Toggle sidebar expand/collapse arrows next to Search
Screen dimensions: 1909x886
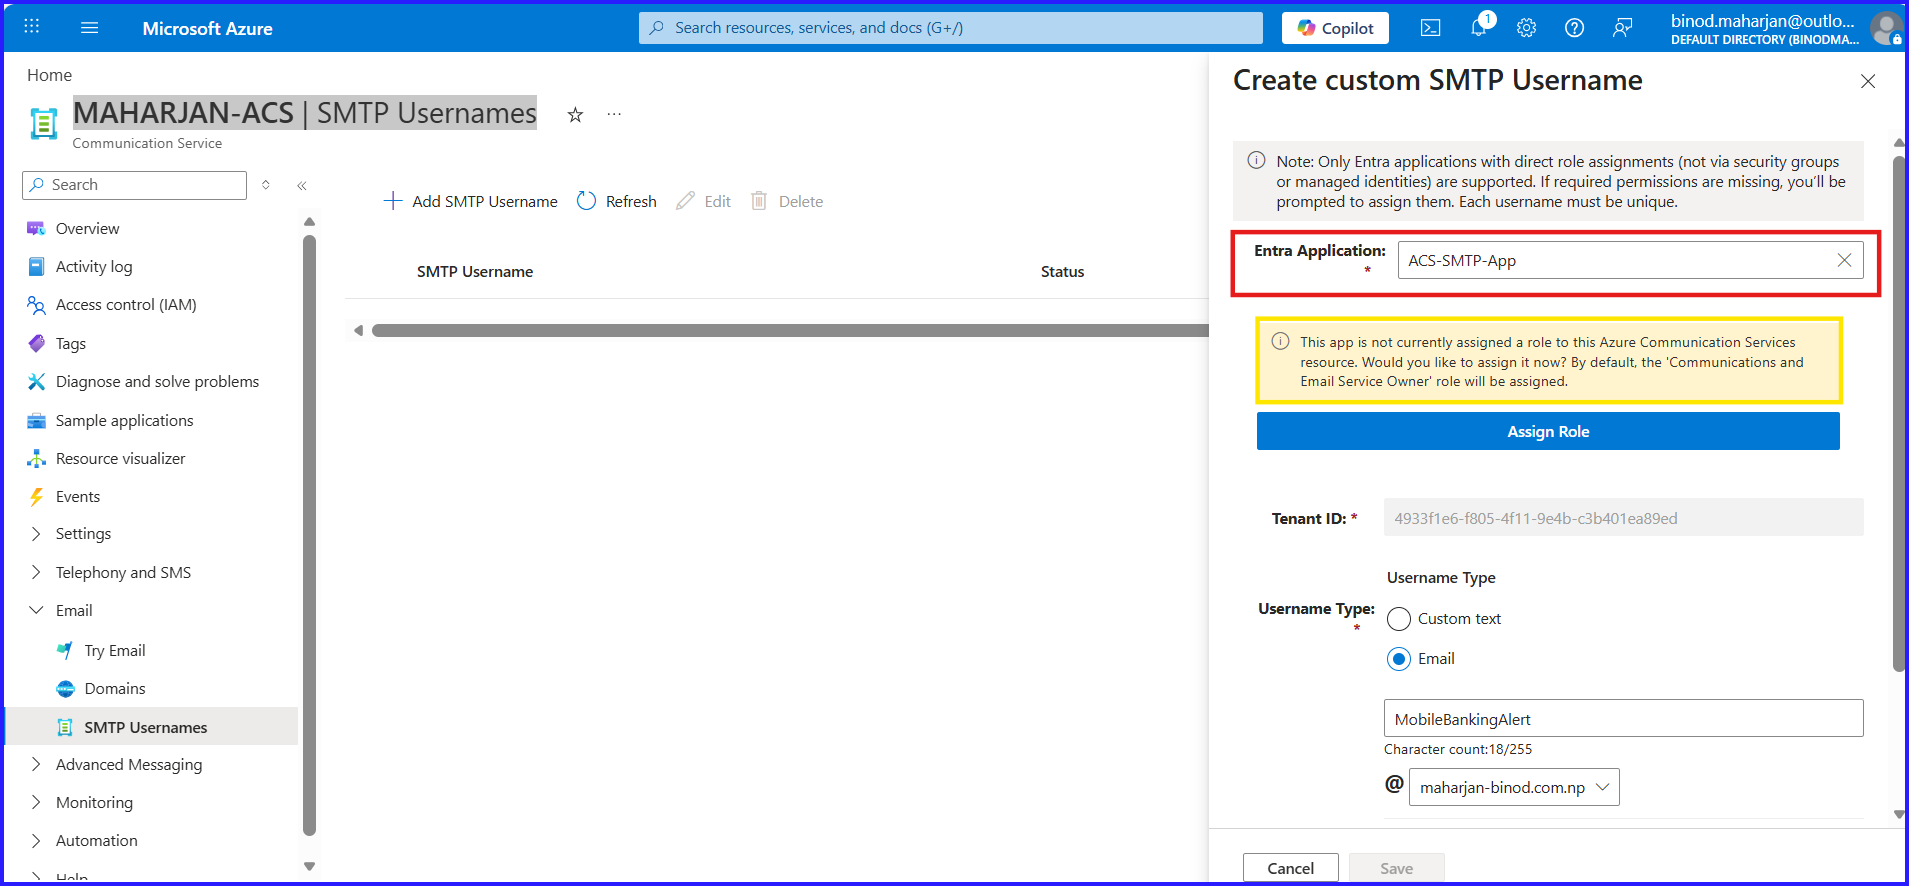point(266,185)
